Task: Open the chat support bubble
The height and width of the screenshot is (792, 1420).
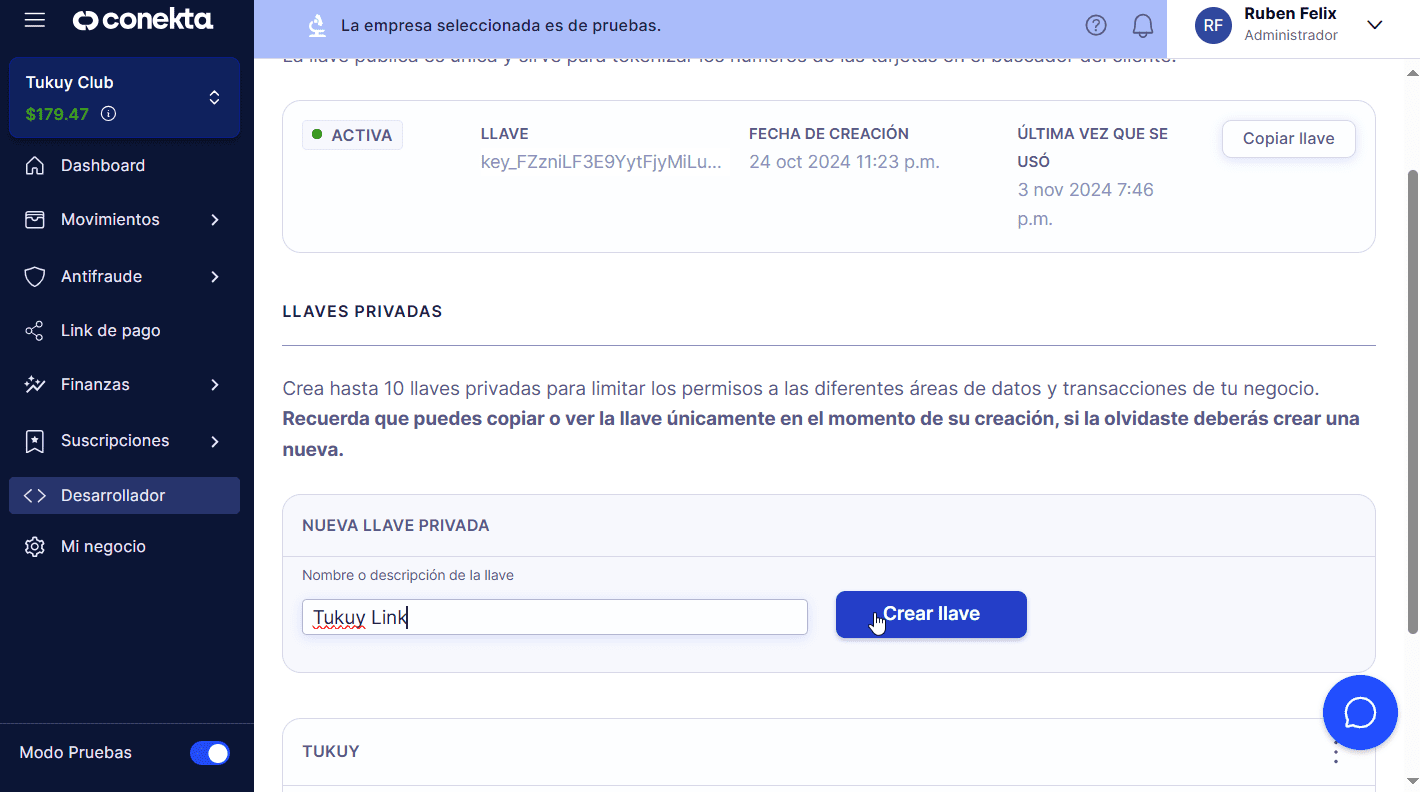Action: coord(1359,713)
